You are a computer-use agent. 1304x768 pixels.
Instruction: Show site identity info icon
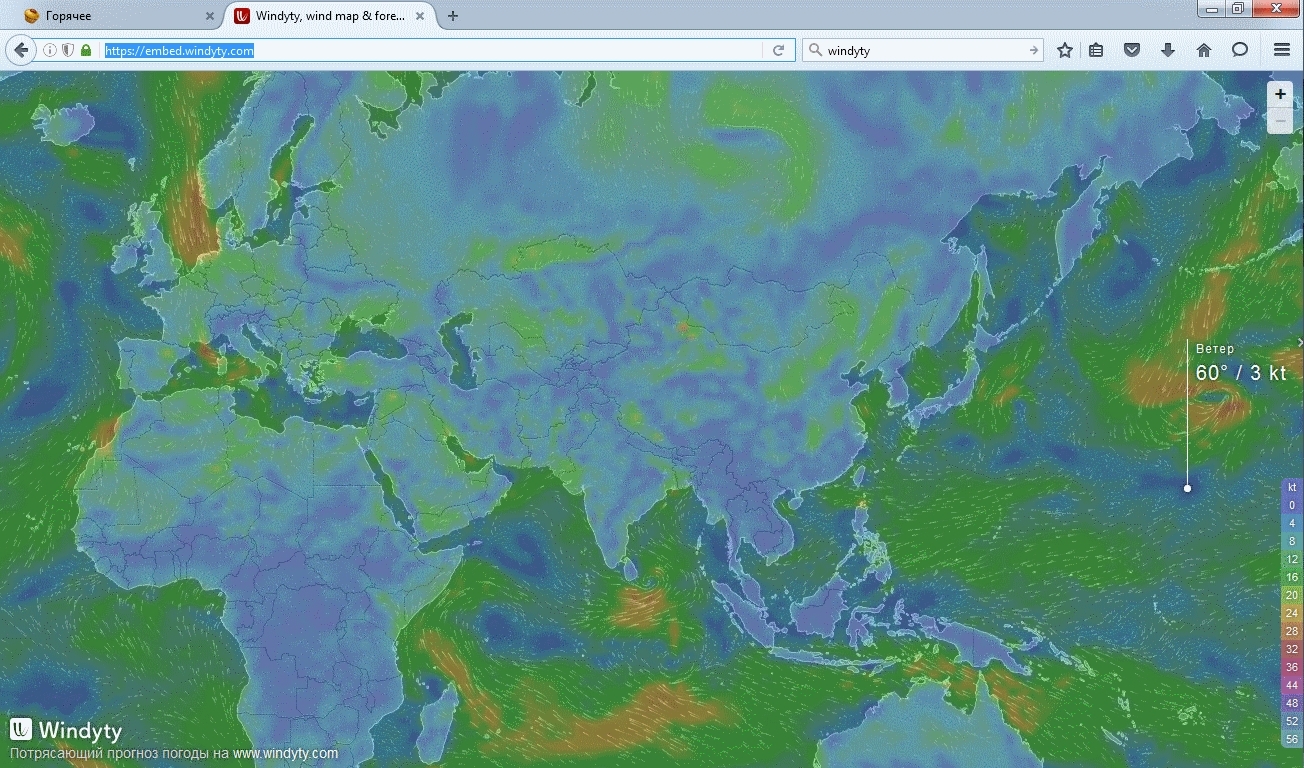[x=49, y=50]
